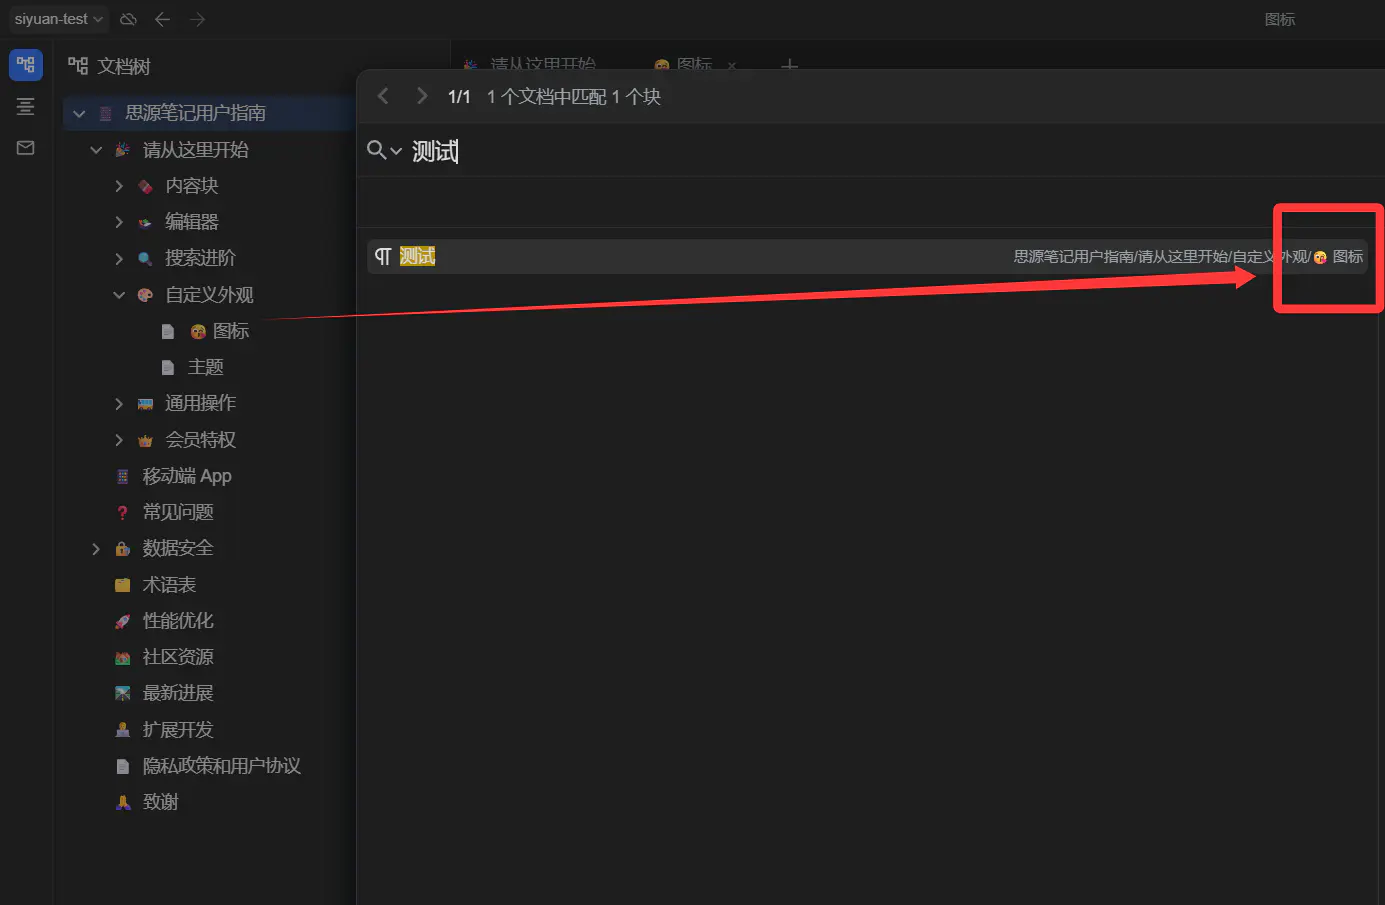Screen dimensions: 1385x905
Task: Open the outline panel in the dock
Action: (26, 107)
